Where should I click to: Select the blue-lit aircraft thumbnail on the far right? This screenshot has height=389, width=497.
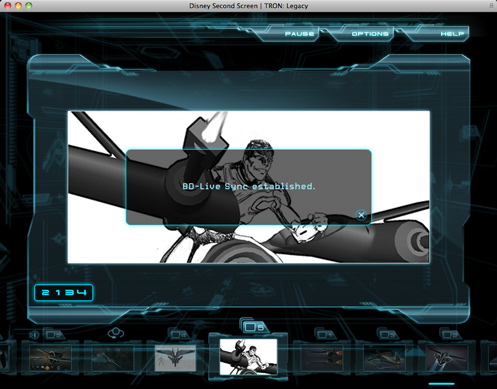pos(446,358)
